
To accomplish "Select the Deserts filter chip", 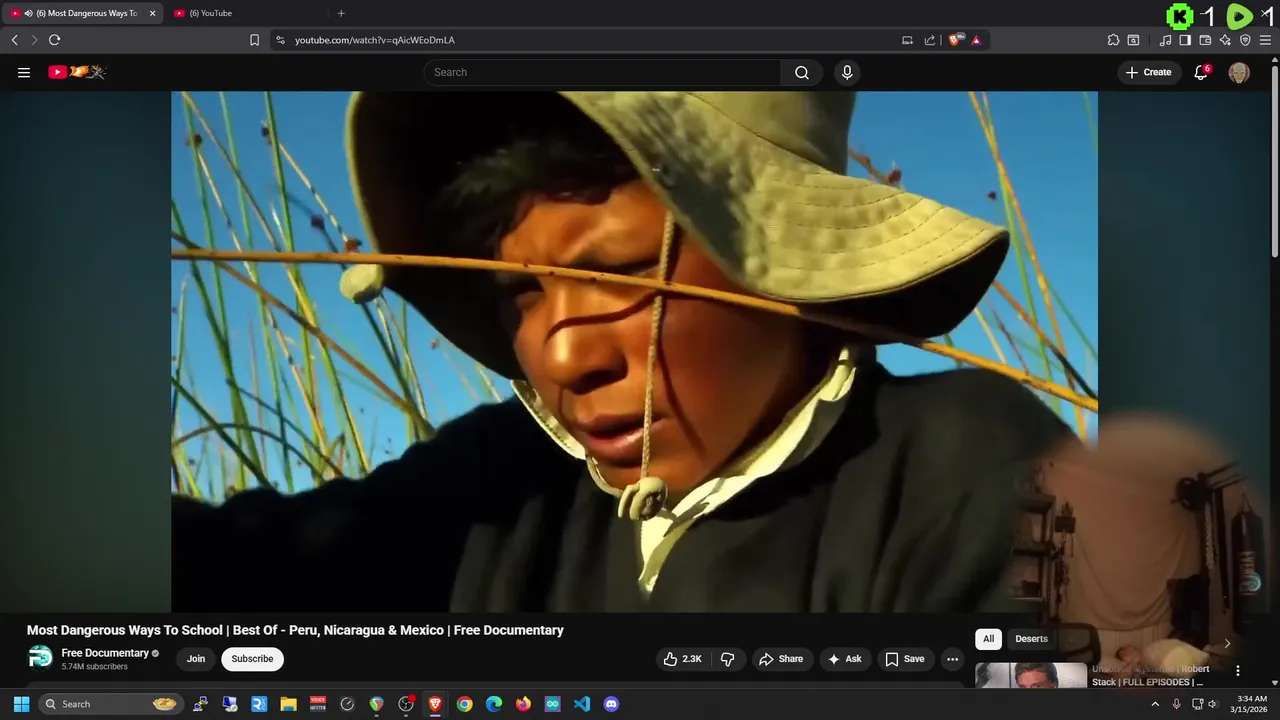I will [1031, 639].
